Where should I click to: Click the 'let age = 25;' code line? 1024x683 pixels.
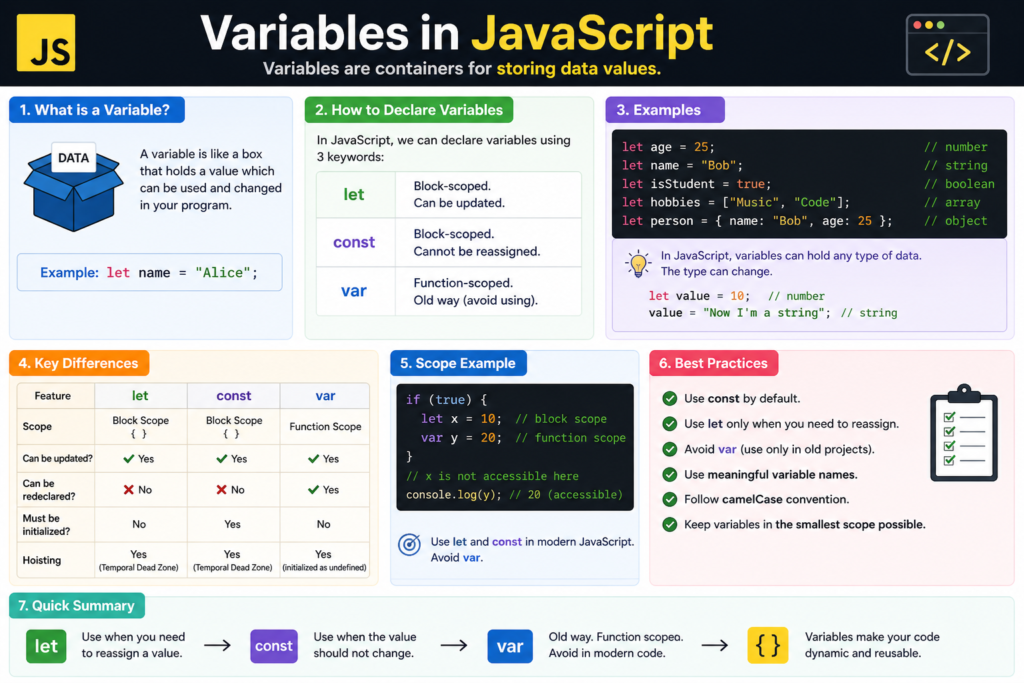pos(668,147)
